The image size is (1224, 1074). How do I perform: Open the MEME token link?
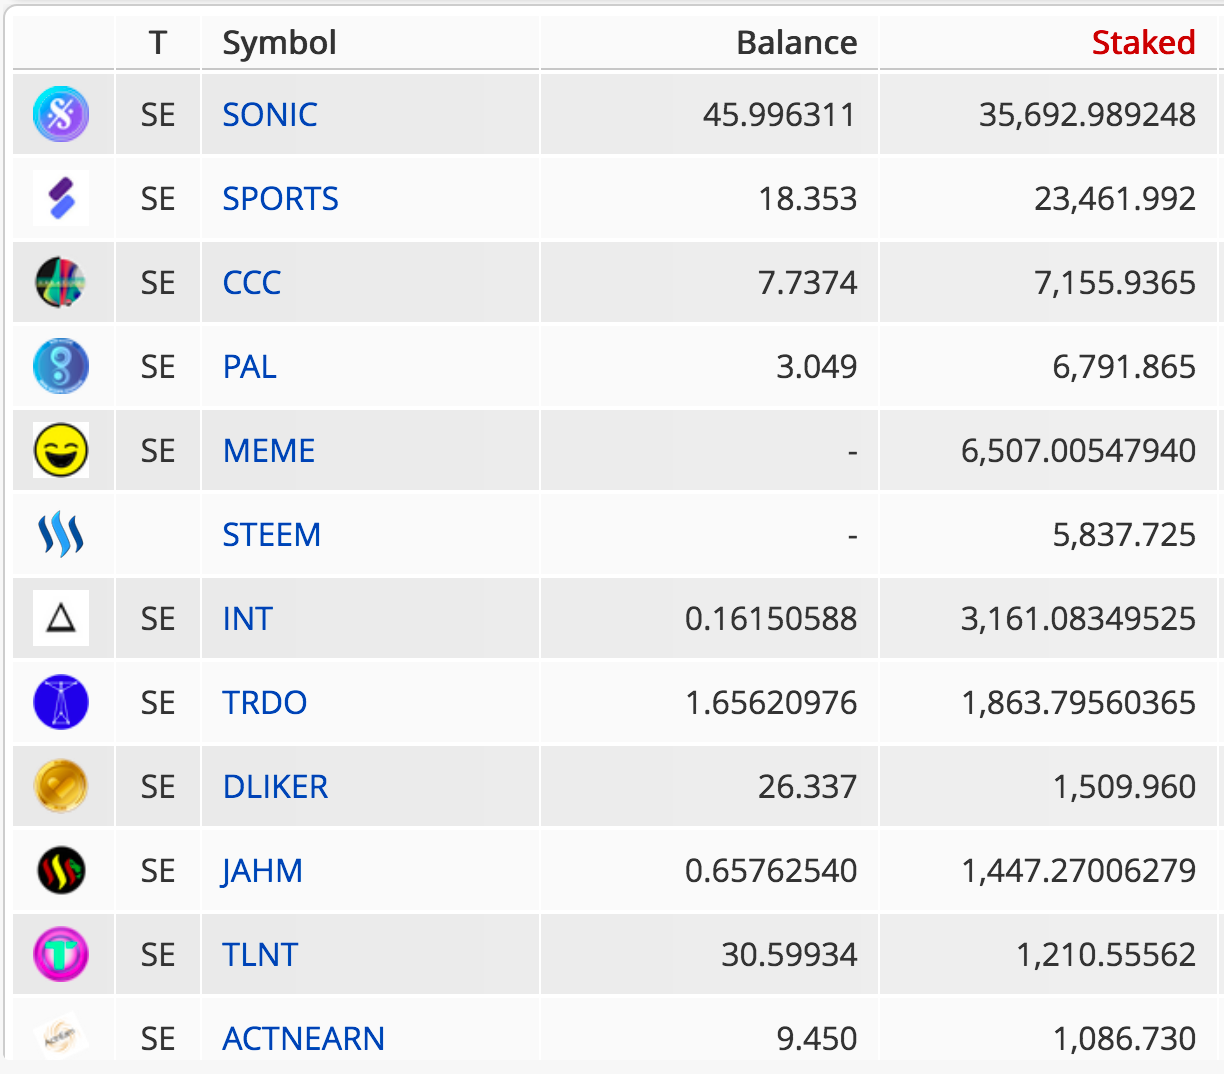[269, 451]
